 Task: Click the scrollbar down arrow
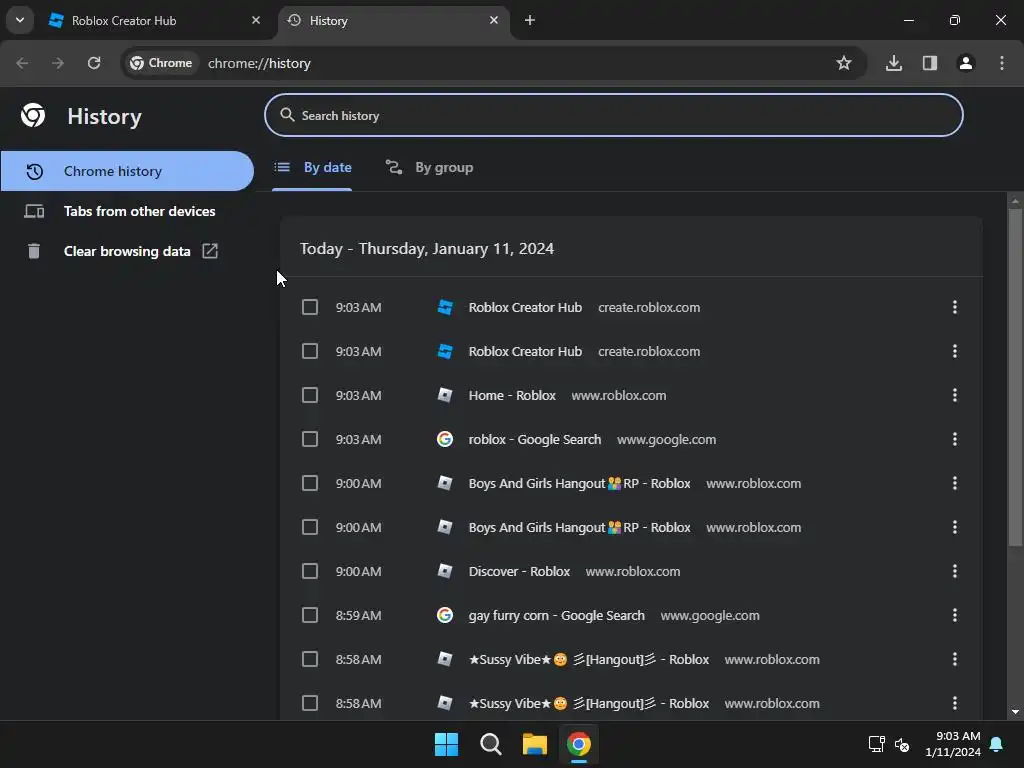pos(1015,712)
